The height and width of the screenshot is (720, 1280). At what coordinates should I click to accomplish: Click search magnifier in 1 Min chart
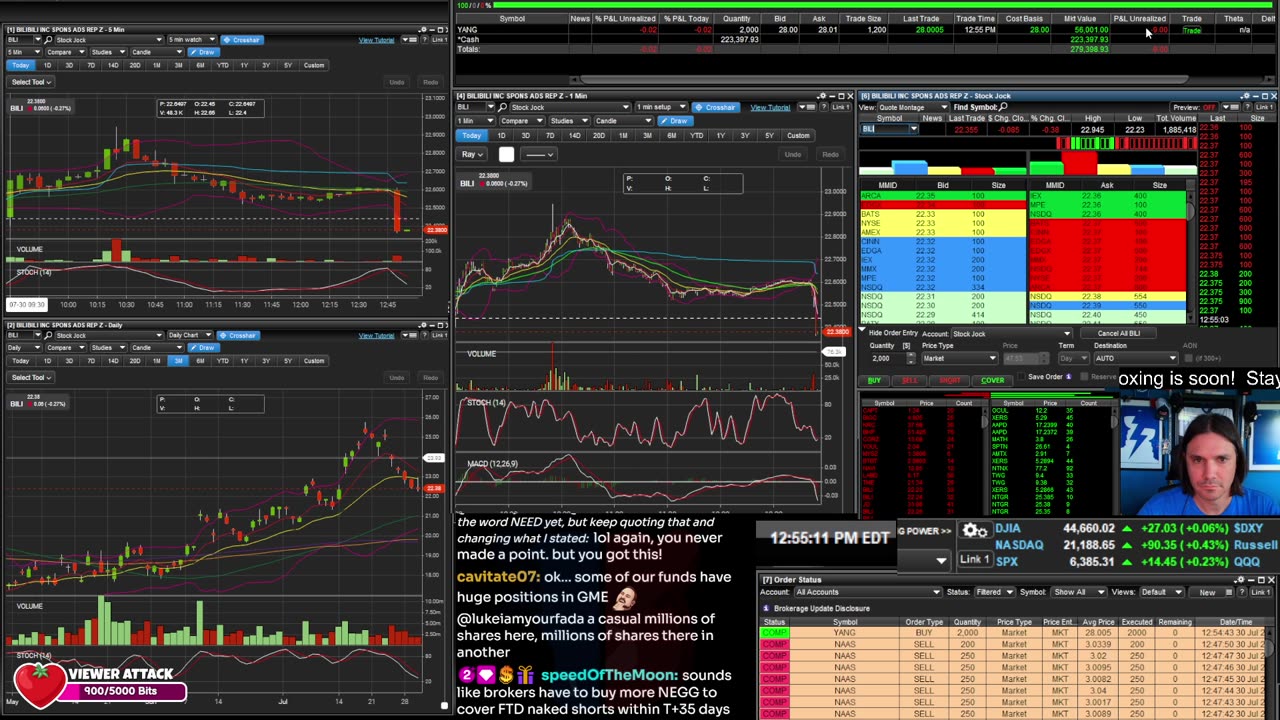click(x=502, y=107)
